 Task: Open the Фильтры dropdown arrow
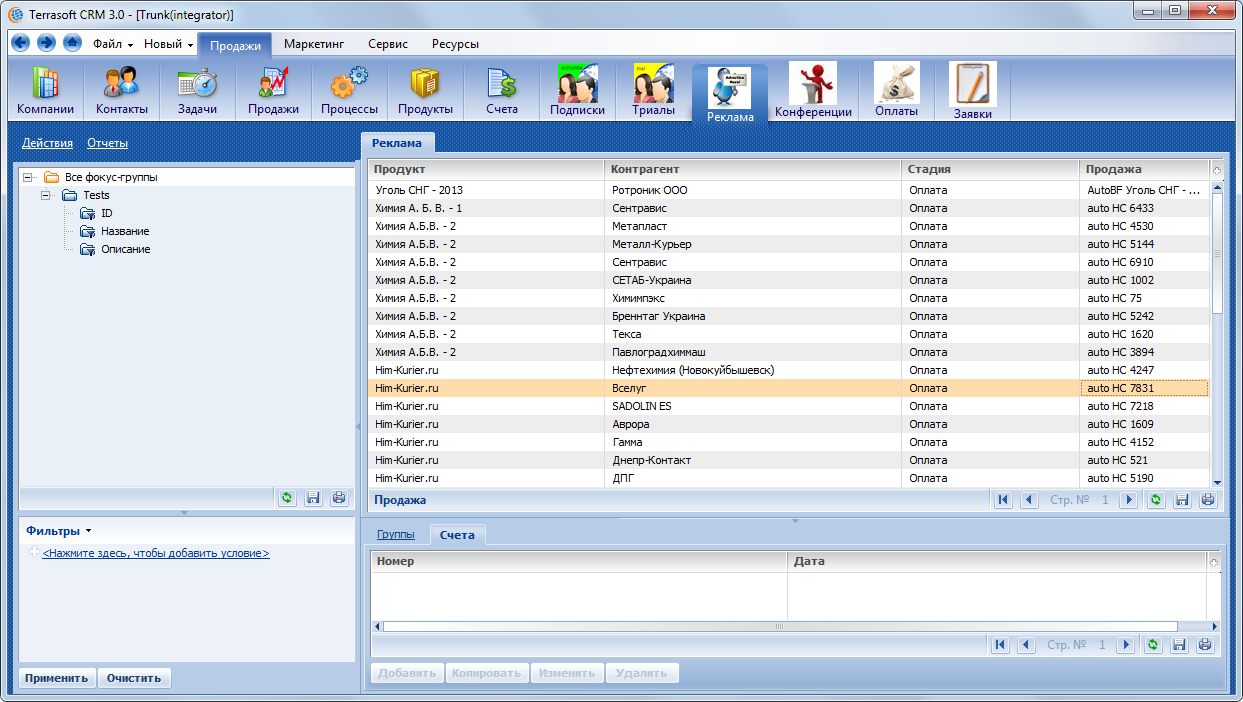click(88, 531)
